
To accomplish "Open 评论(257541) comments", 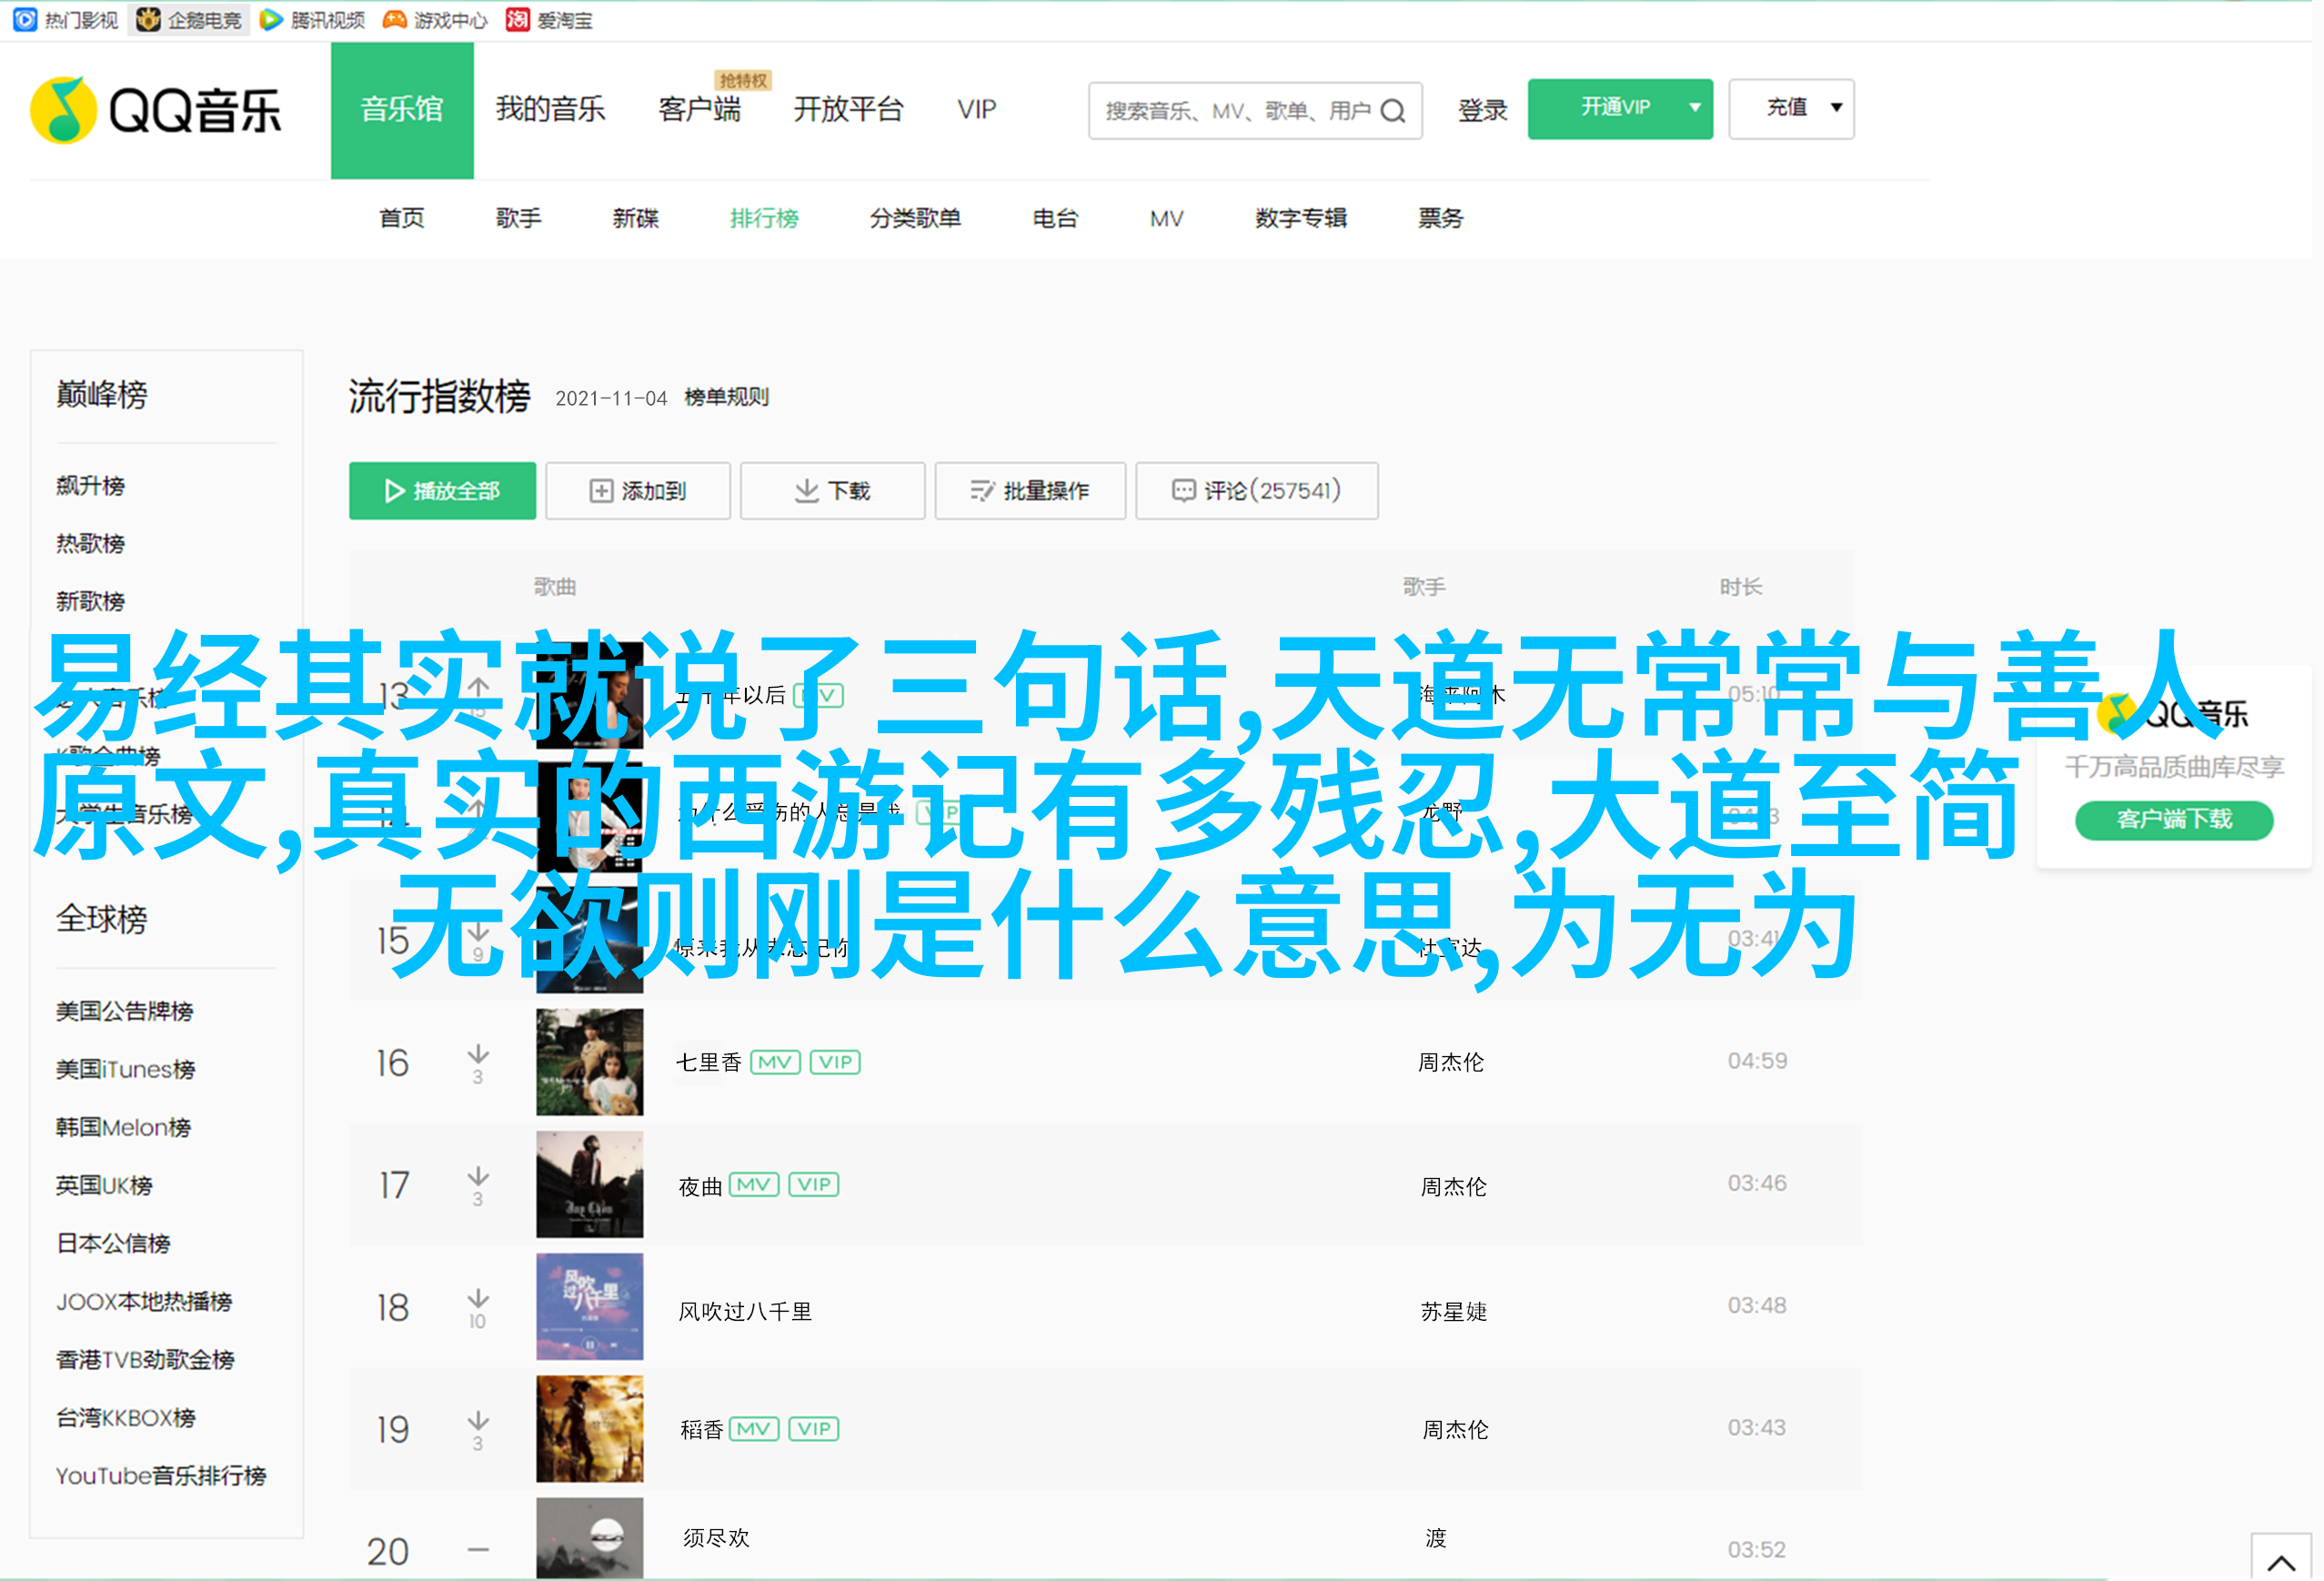I will tap(1257, 490).
